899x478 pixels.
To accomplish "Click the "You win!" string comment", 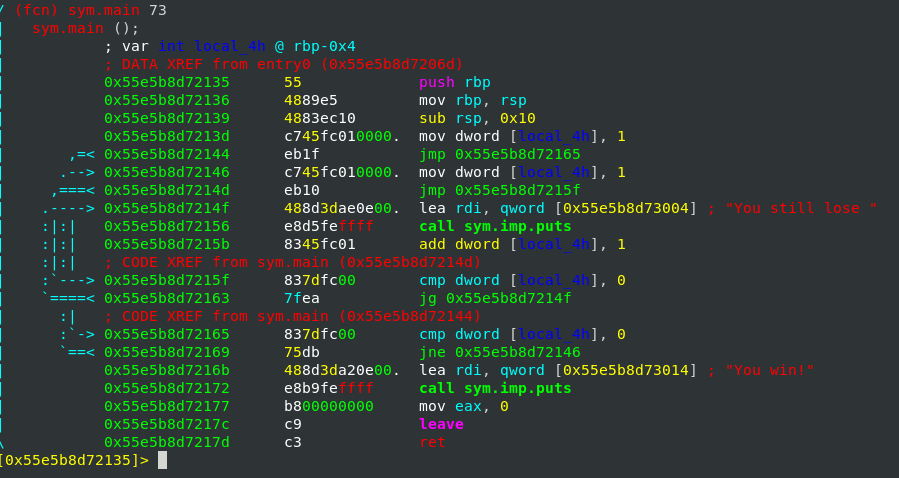I will (760, 370).
